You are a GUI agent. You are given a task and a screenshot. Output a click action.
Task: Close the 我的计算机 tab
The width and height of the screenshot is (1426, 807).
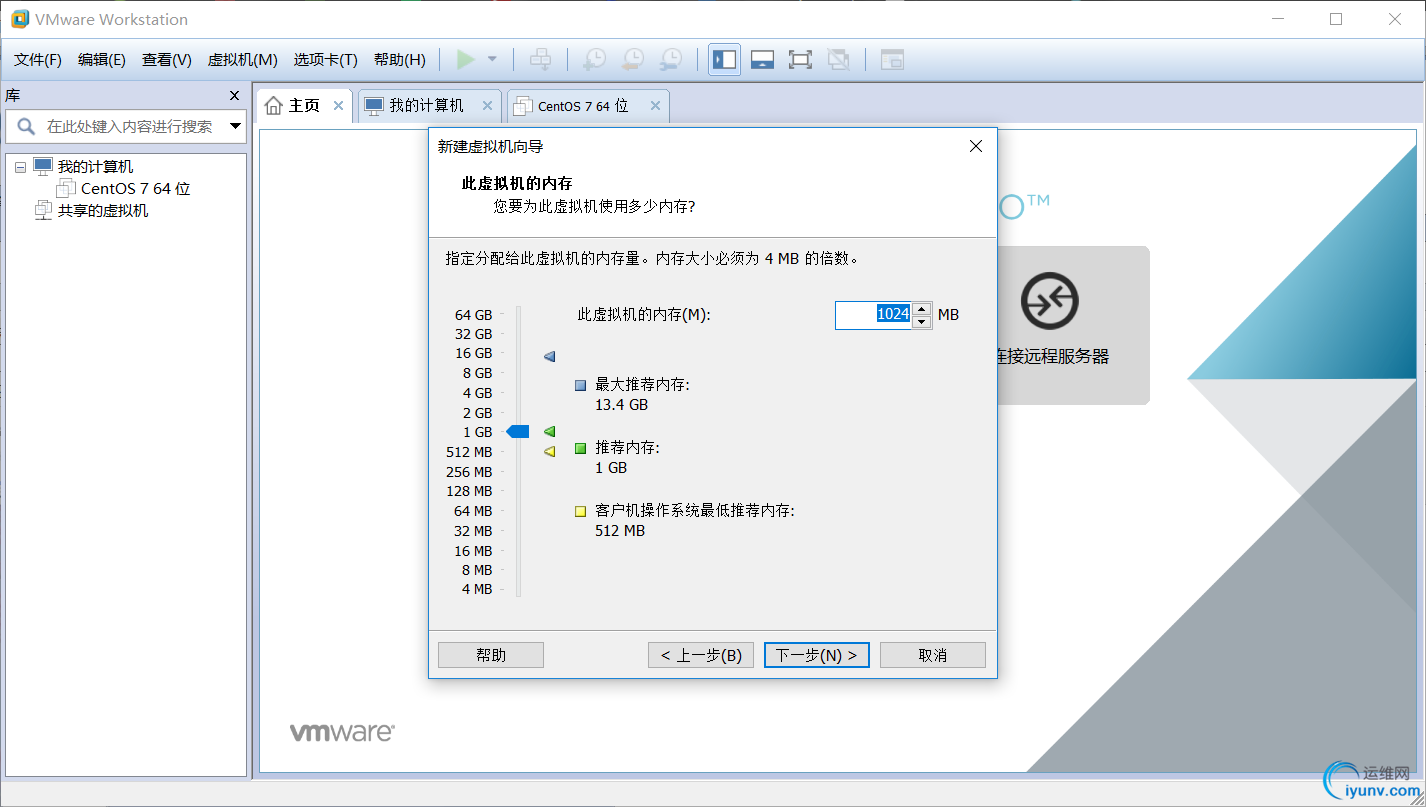(x=488, y=105)
